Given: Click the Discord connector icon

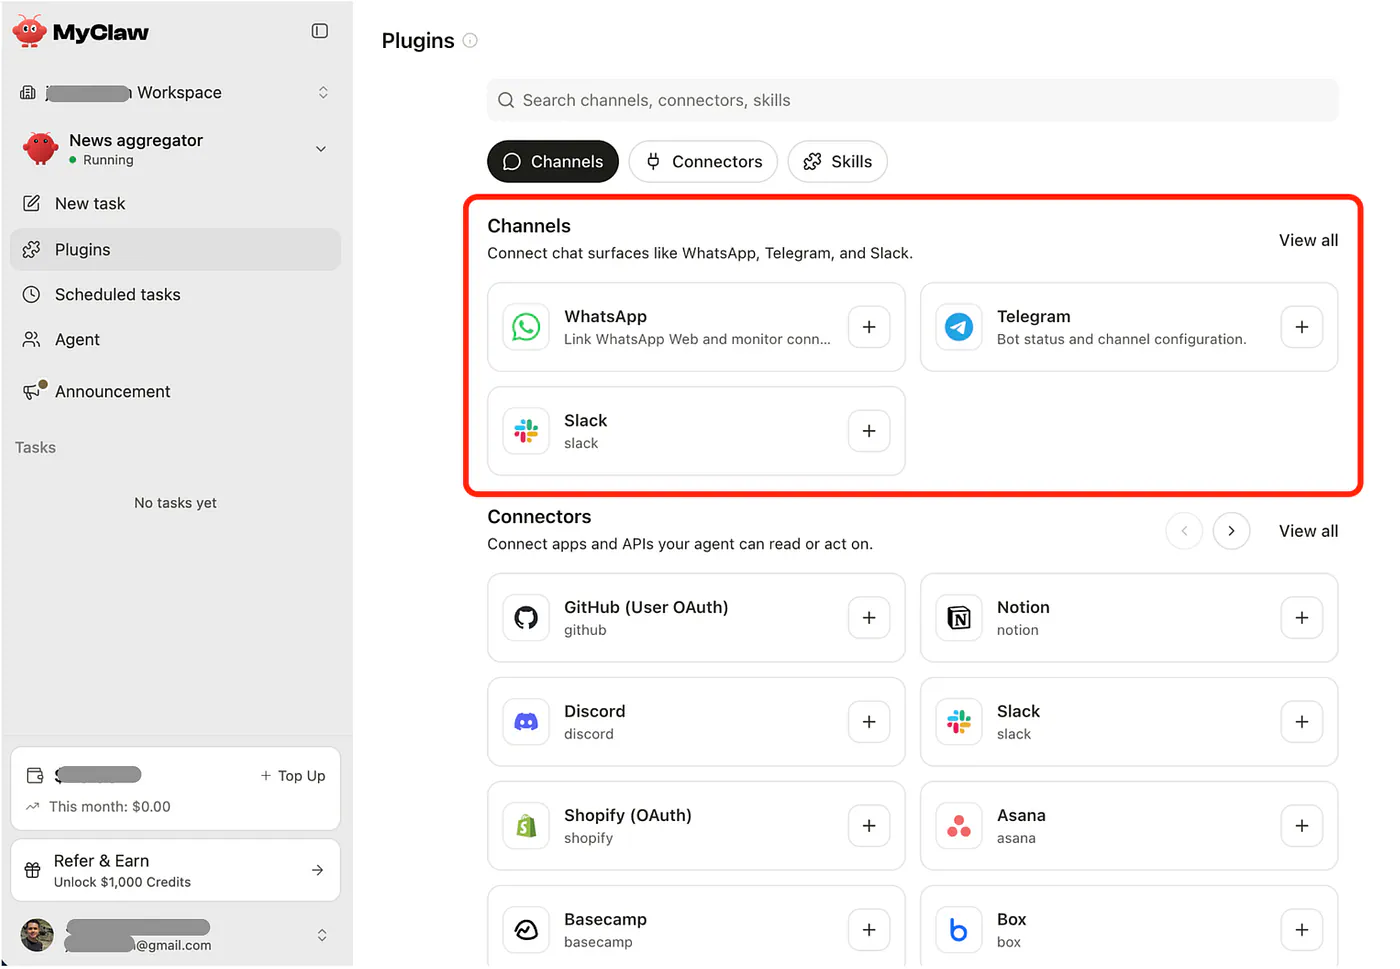Looking at the screenshot, I should point(526,722).
